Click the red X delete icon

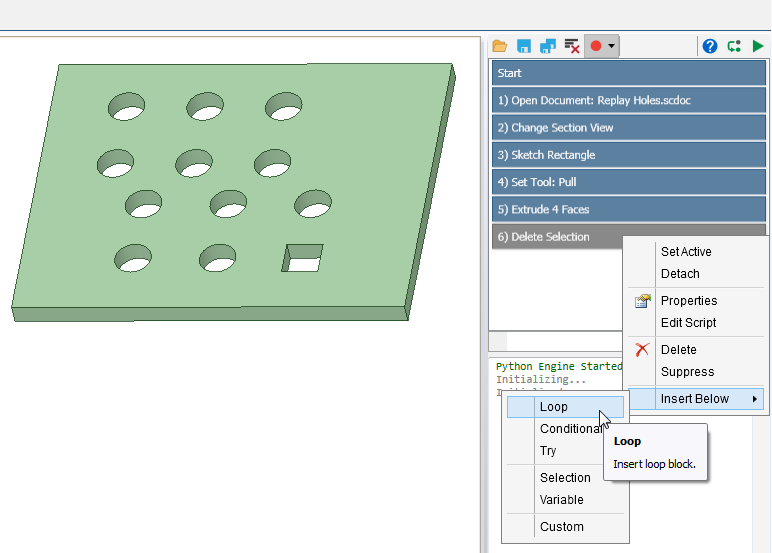(x=642, y=350)
